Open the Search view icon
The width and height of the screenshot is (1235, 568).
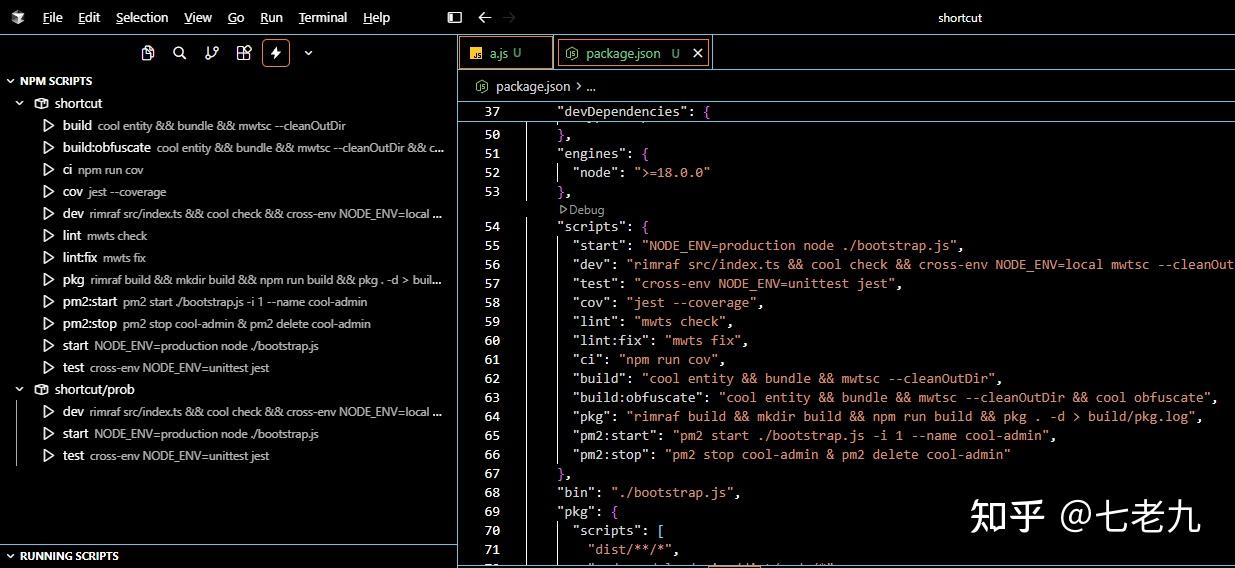click(x=180, y=53)
